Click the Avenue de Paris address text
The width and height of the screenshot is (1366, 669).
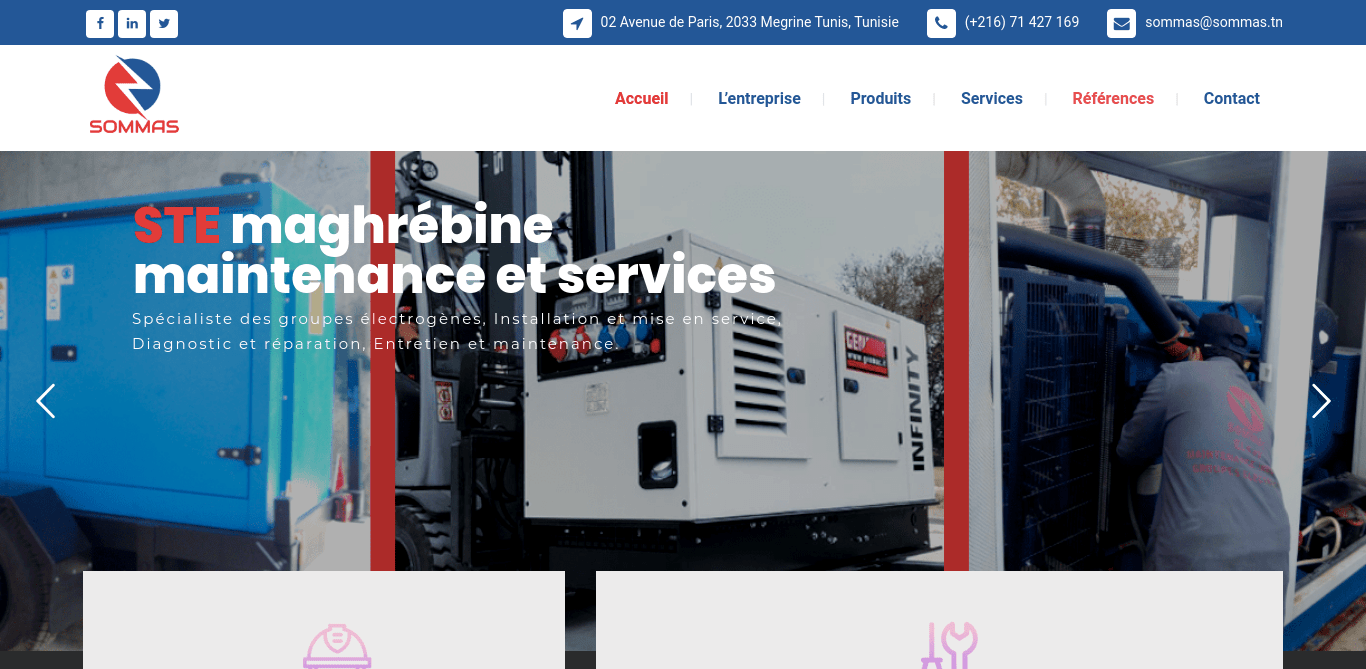749,22
